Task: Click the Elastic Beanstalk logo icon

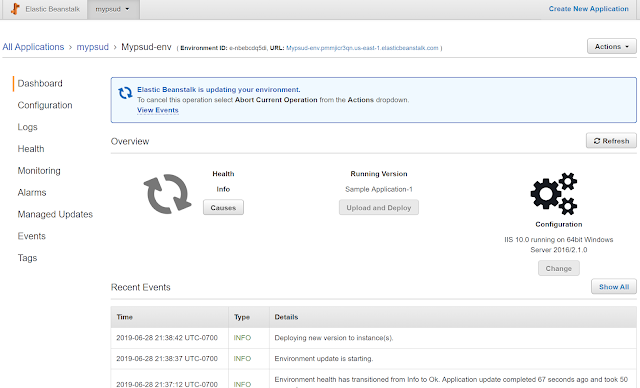Action: (x=15, y=9)
